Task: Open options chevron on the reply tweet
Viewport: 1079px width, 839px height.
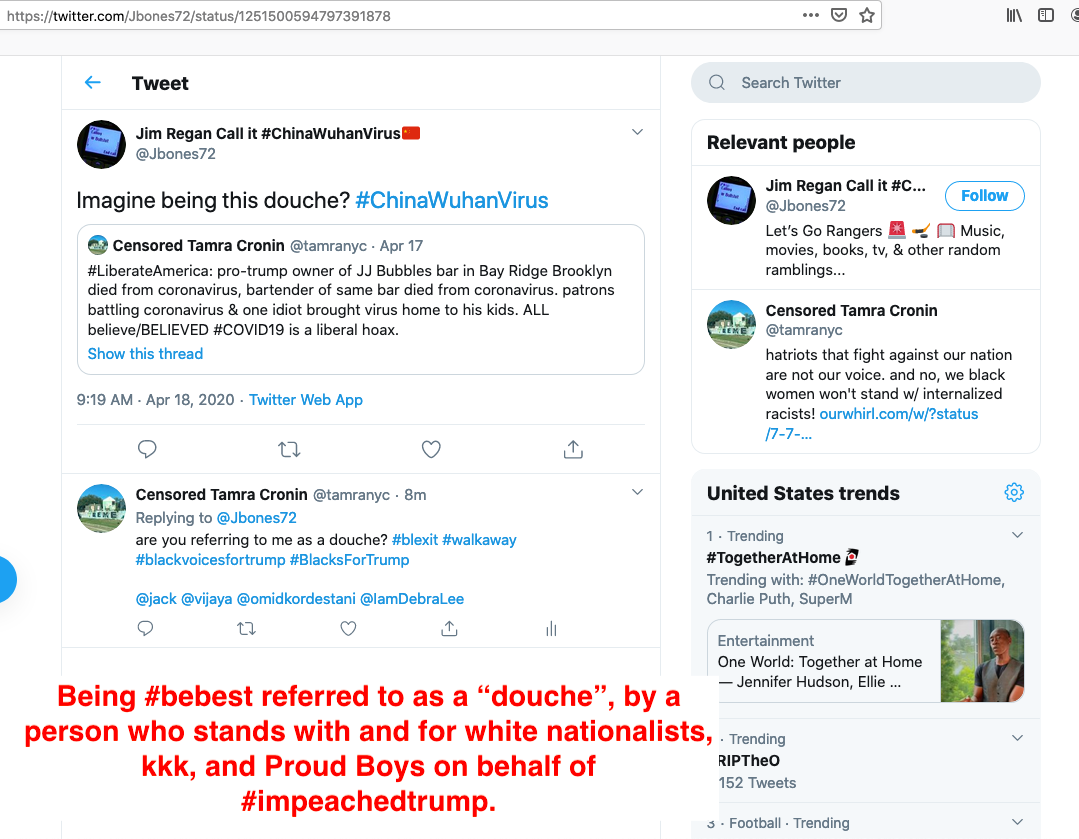Action: click(x=638, y=492)
